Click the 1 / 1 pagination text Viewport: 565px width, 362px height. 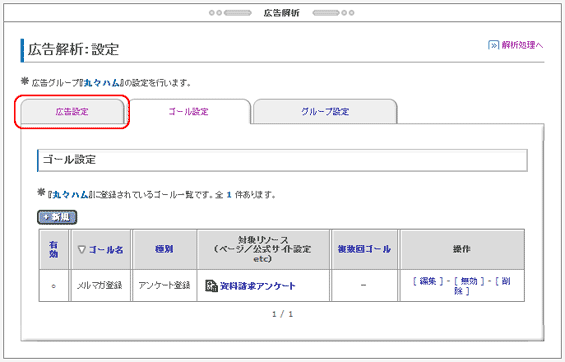click(x=282, y=314)
